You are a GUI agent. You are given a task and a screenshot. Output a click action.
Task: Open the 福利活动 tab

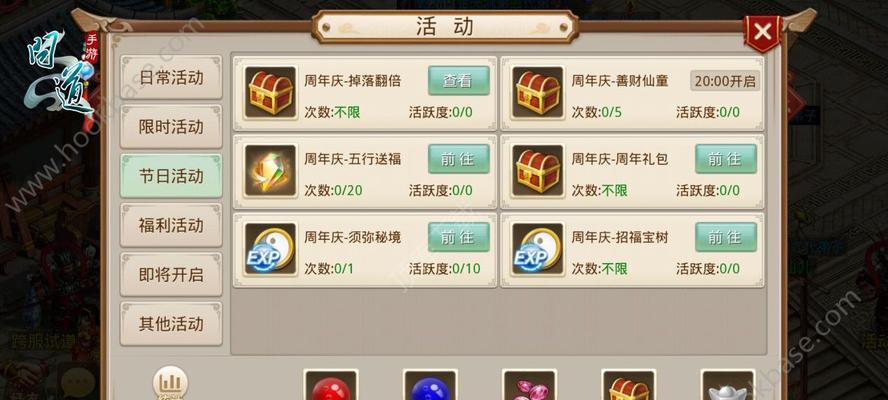click(x=171, y=225)
